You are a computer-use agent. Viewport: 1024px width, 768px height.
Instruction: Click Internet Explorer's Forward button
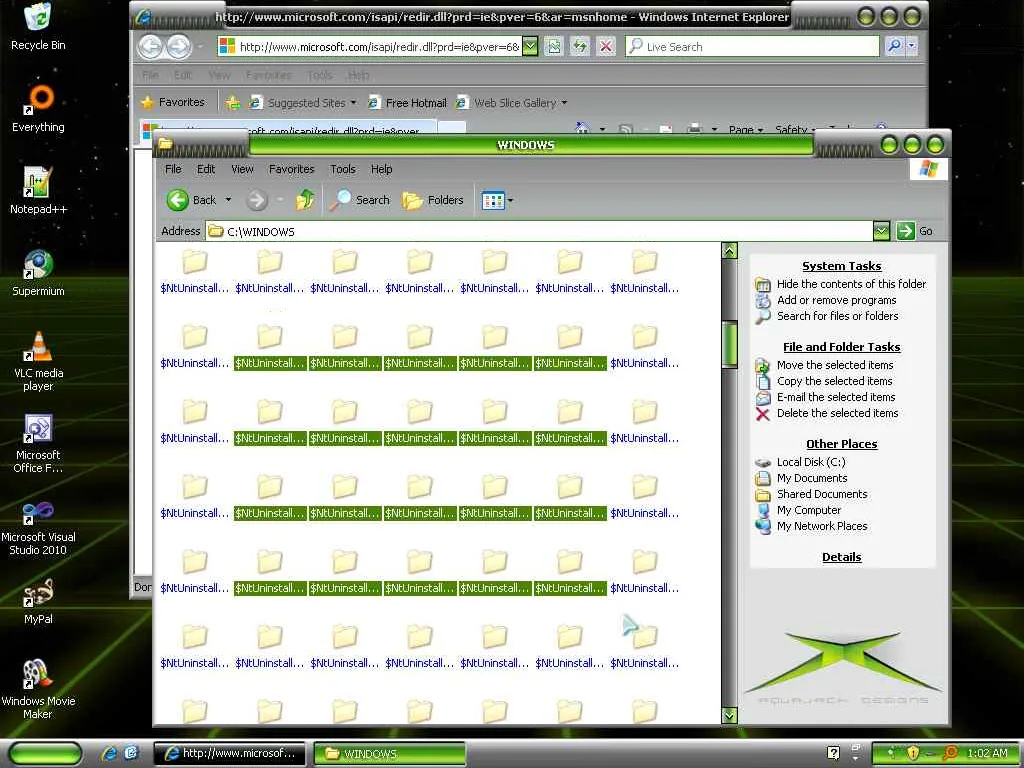tap(178, 46)
